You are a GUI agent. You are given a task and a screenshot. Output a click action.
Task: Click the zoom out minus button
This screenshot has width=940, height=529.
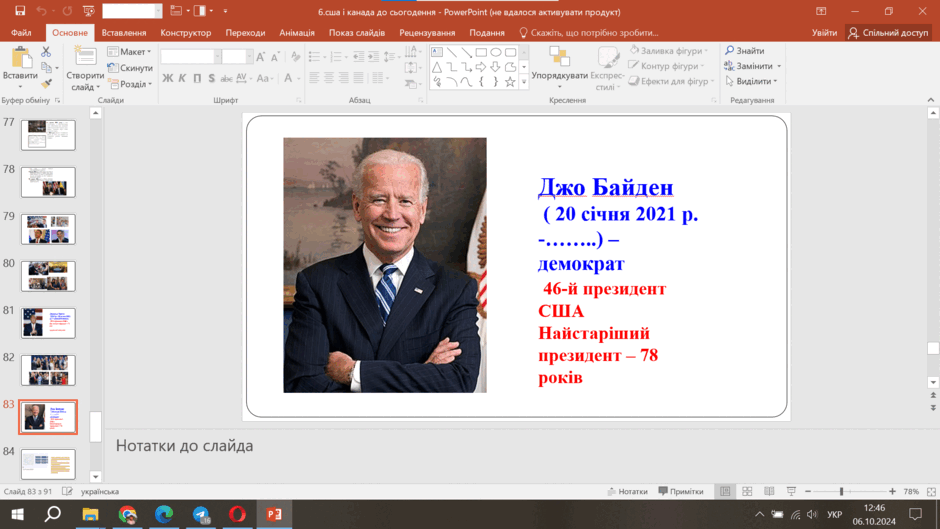coord(808,491)
